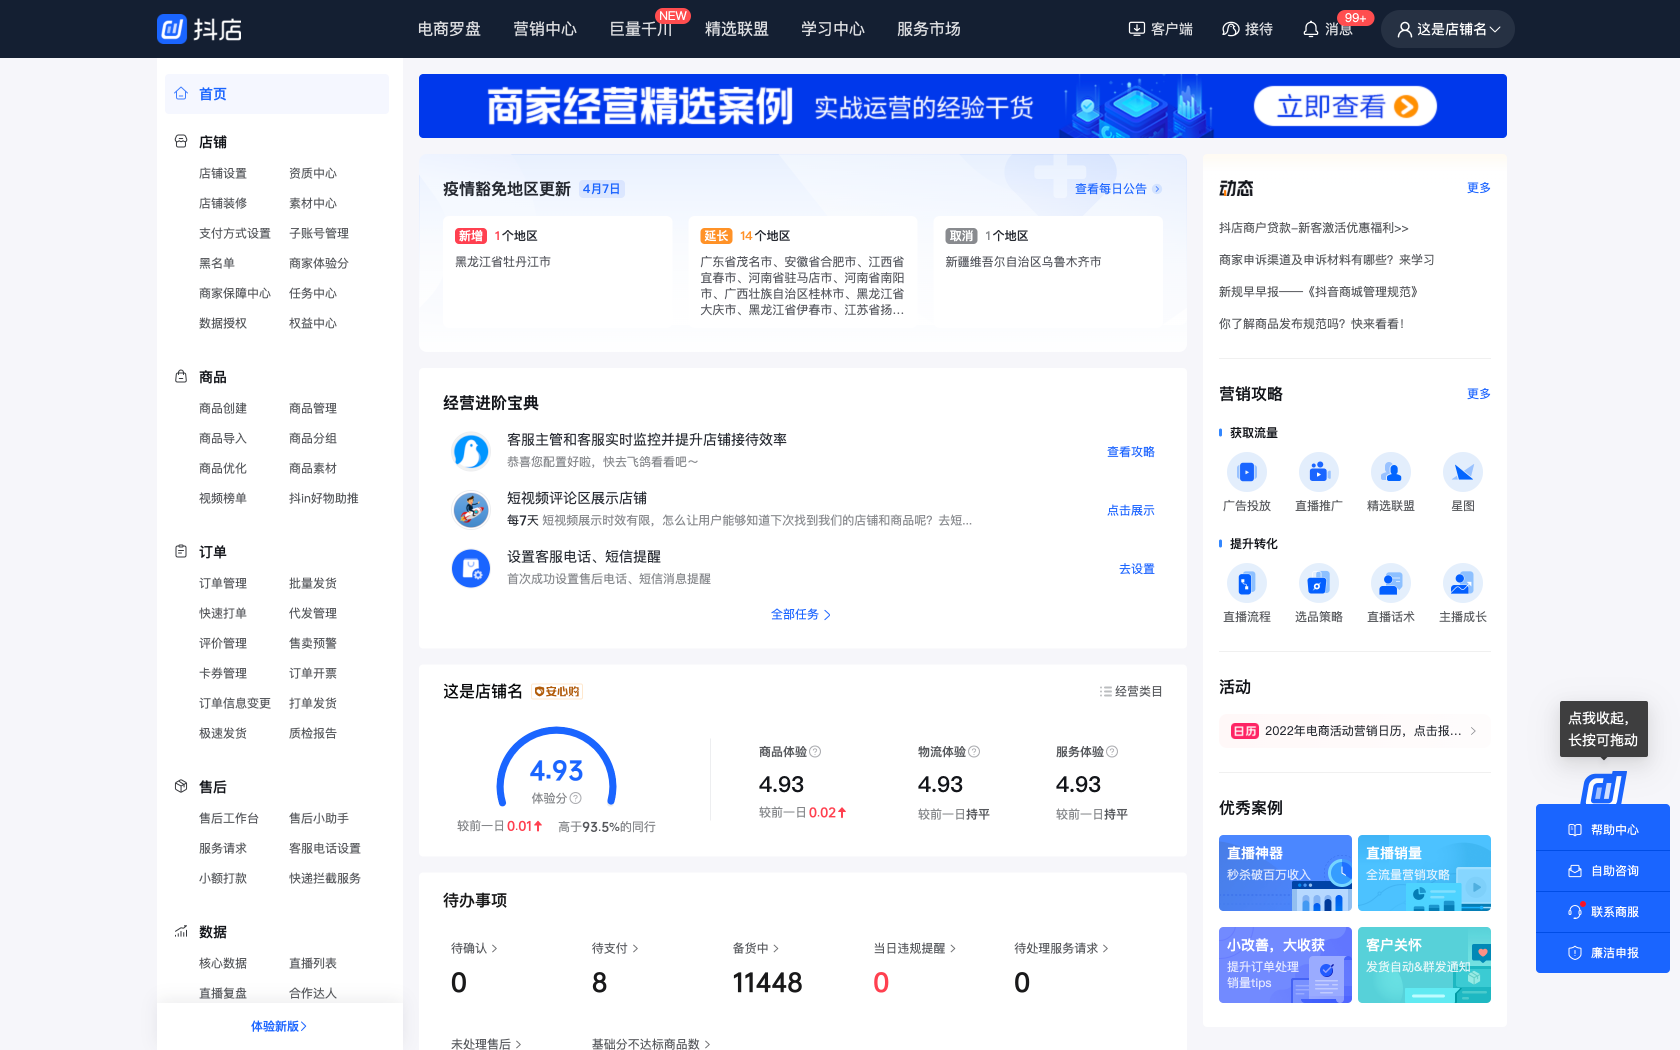Switch to 体验新版 at sidebar bottom
Image resolution: width=1680 pixels, height=1050 pixels.
[279, 1027]
